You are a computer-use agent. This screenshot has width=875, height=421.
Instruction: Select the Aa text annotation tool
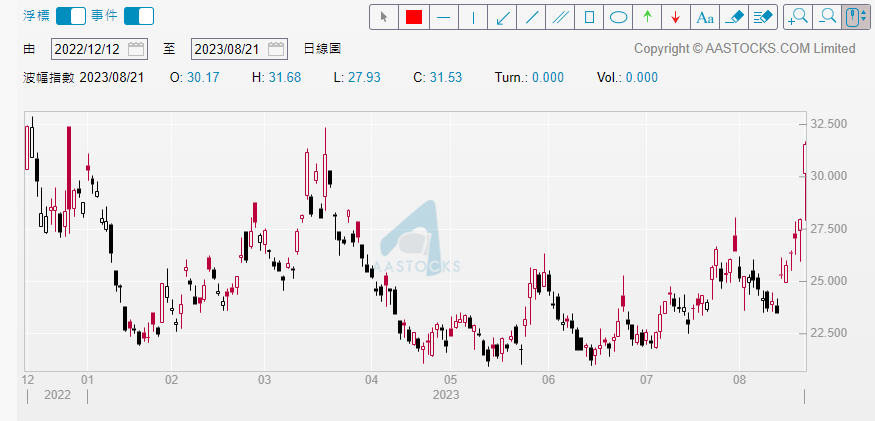[705, 17]
